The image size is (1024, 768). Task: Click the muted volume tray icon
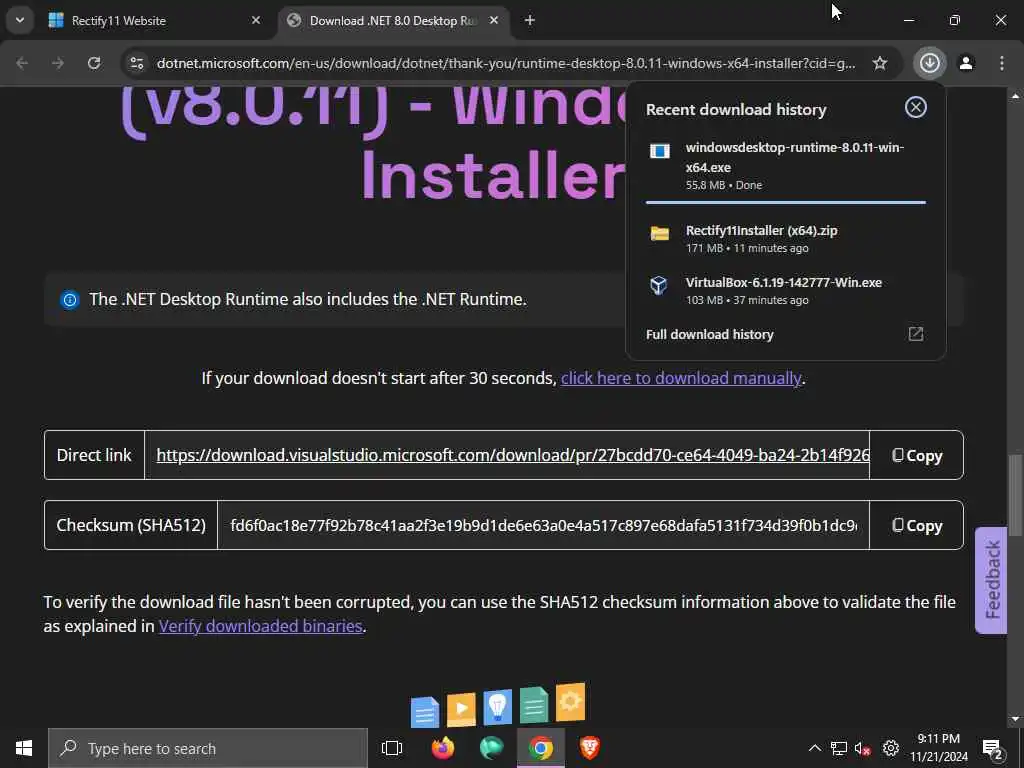863,748
